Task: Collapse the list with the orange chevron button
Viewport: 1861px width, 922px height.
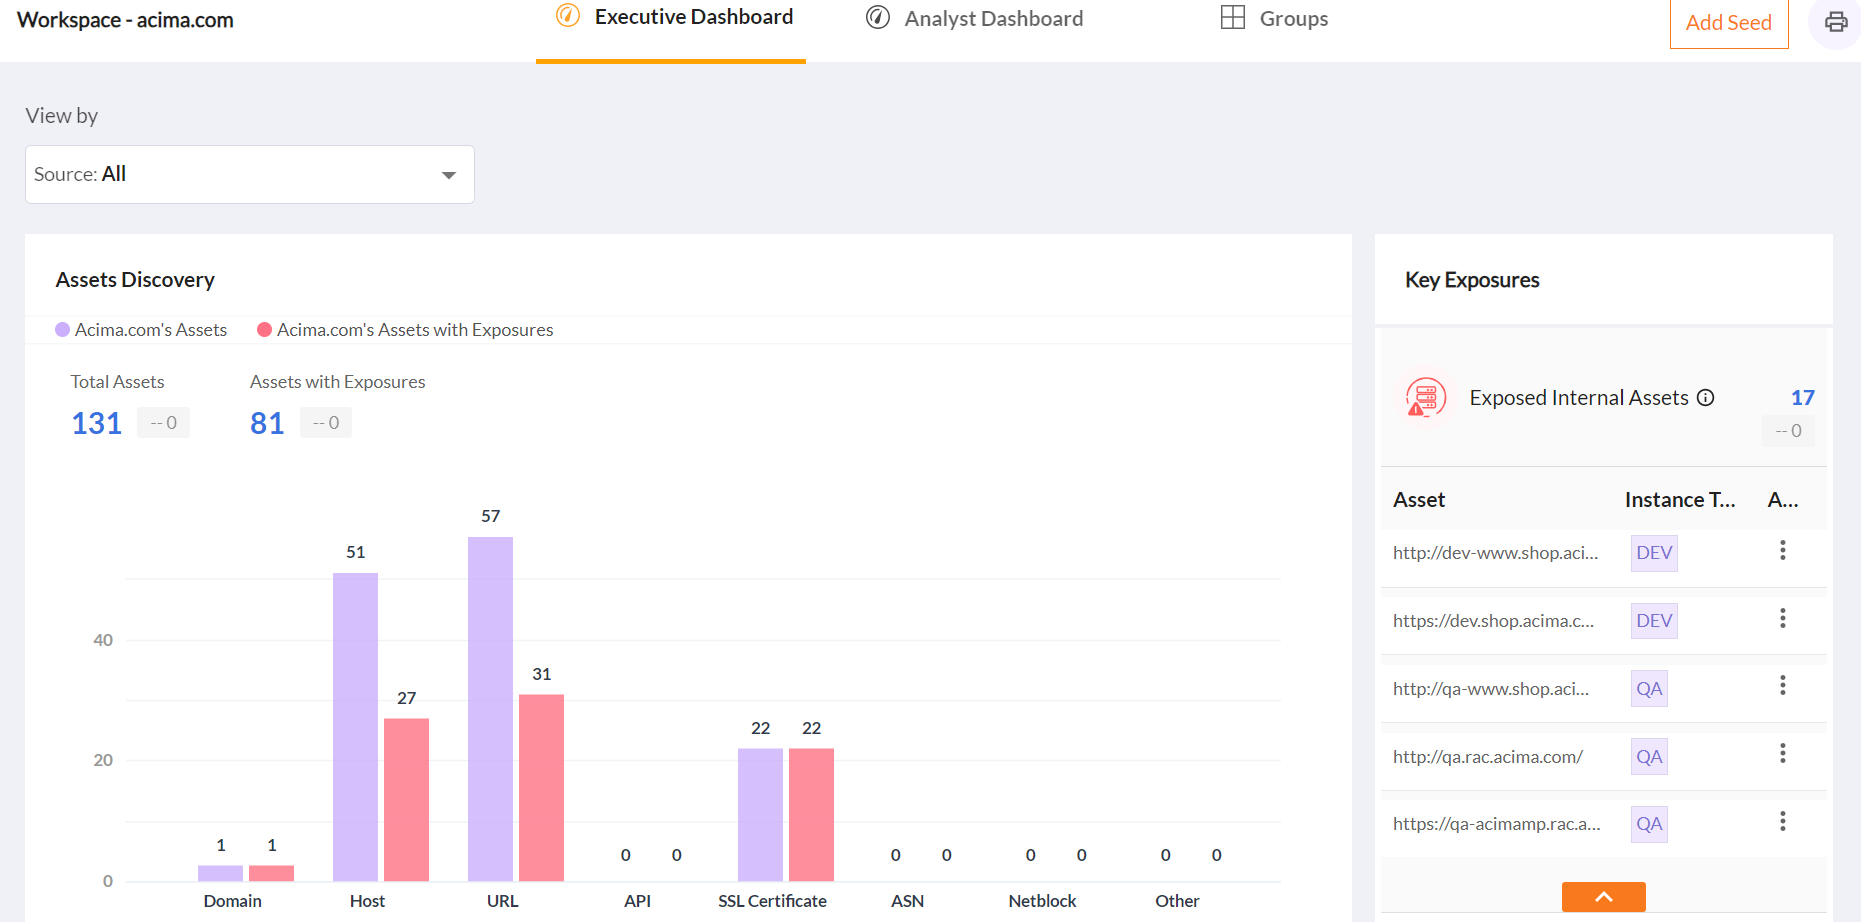Action: click(1604, 897)
